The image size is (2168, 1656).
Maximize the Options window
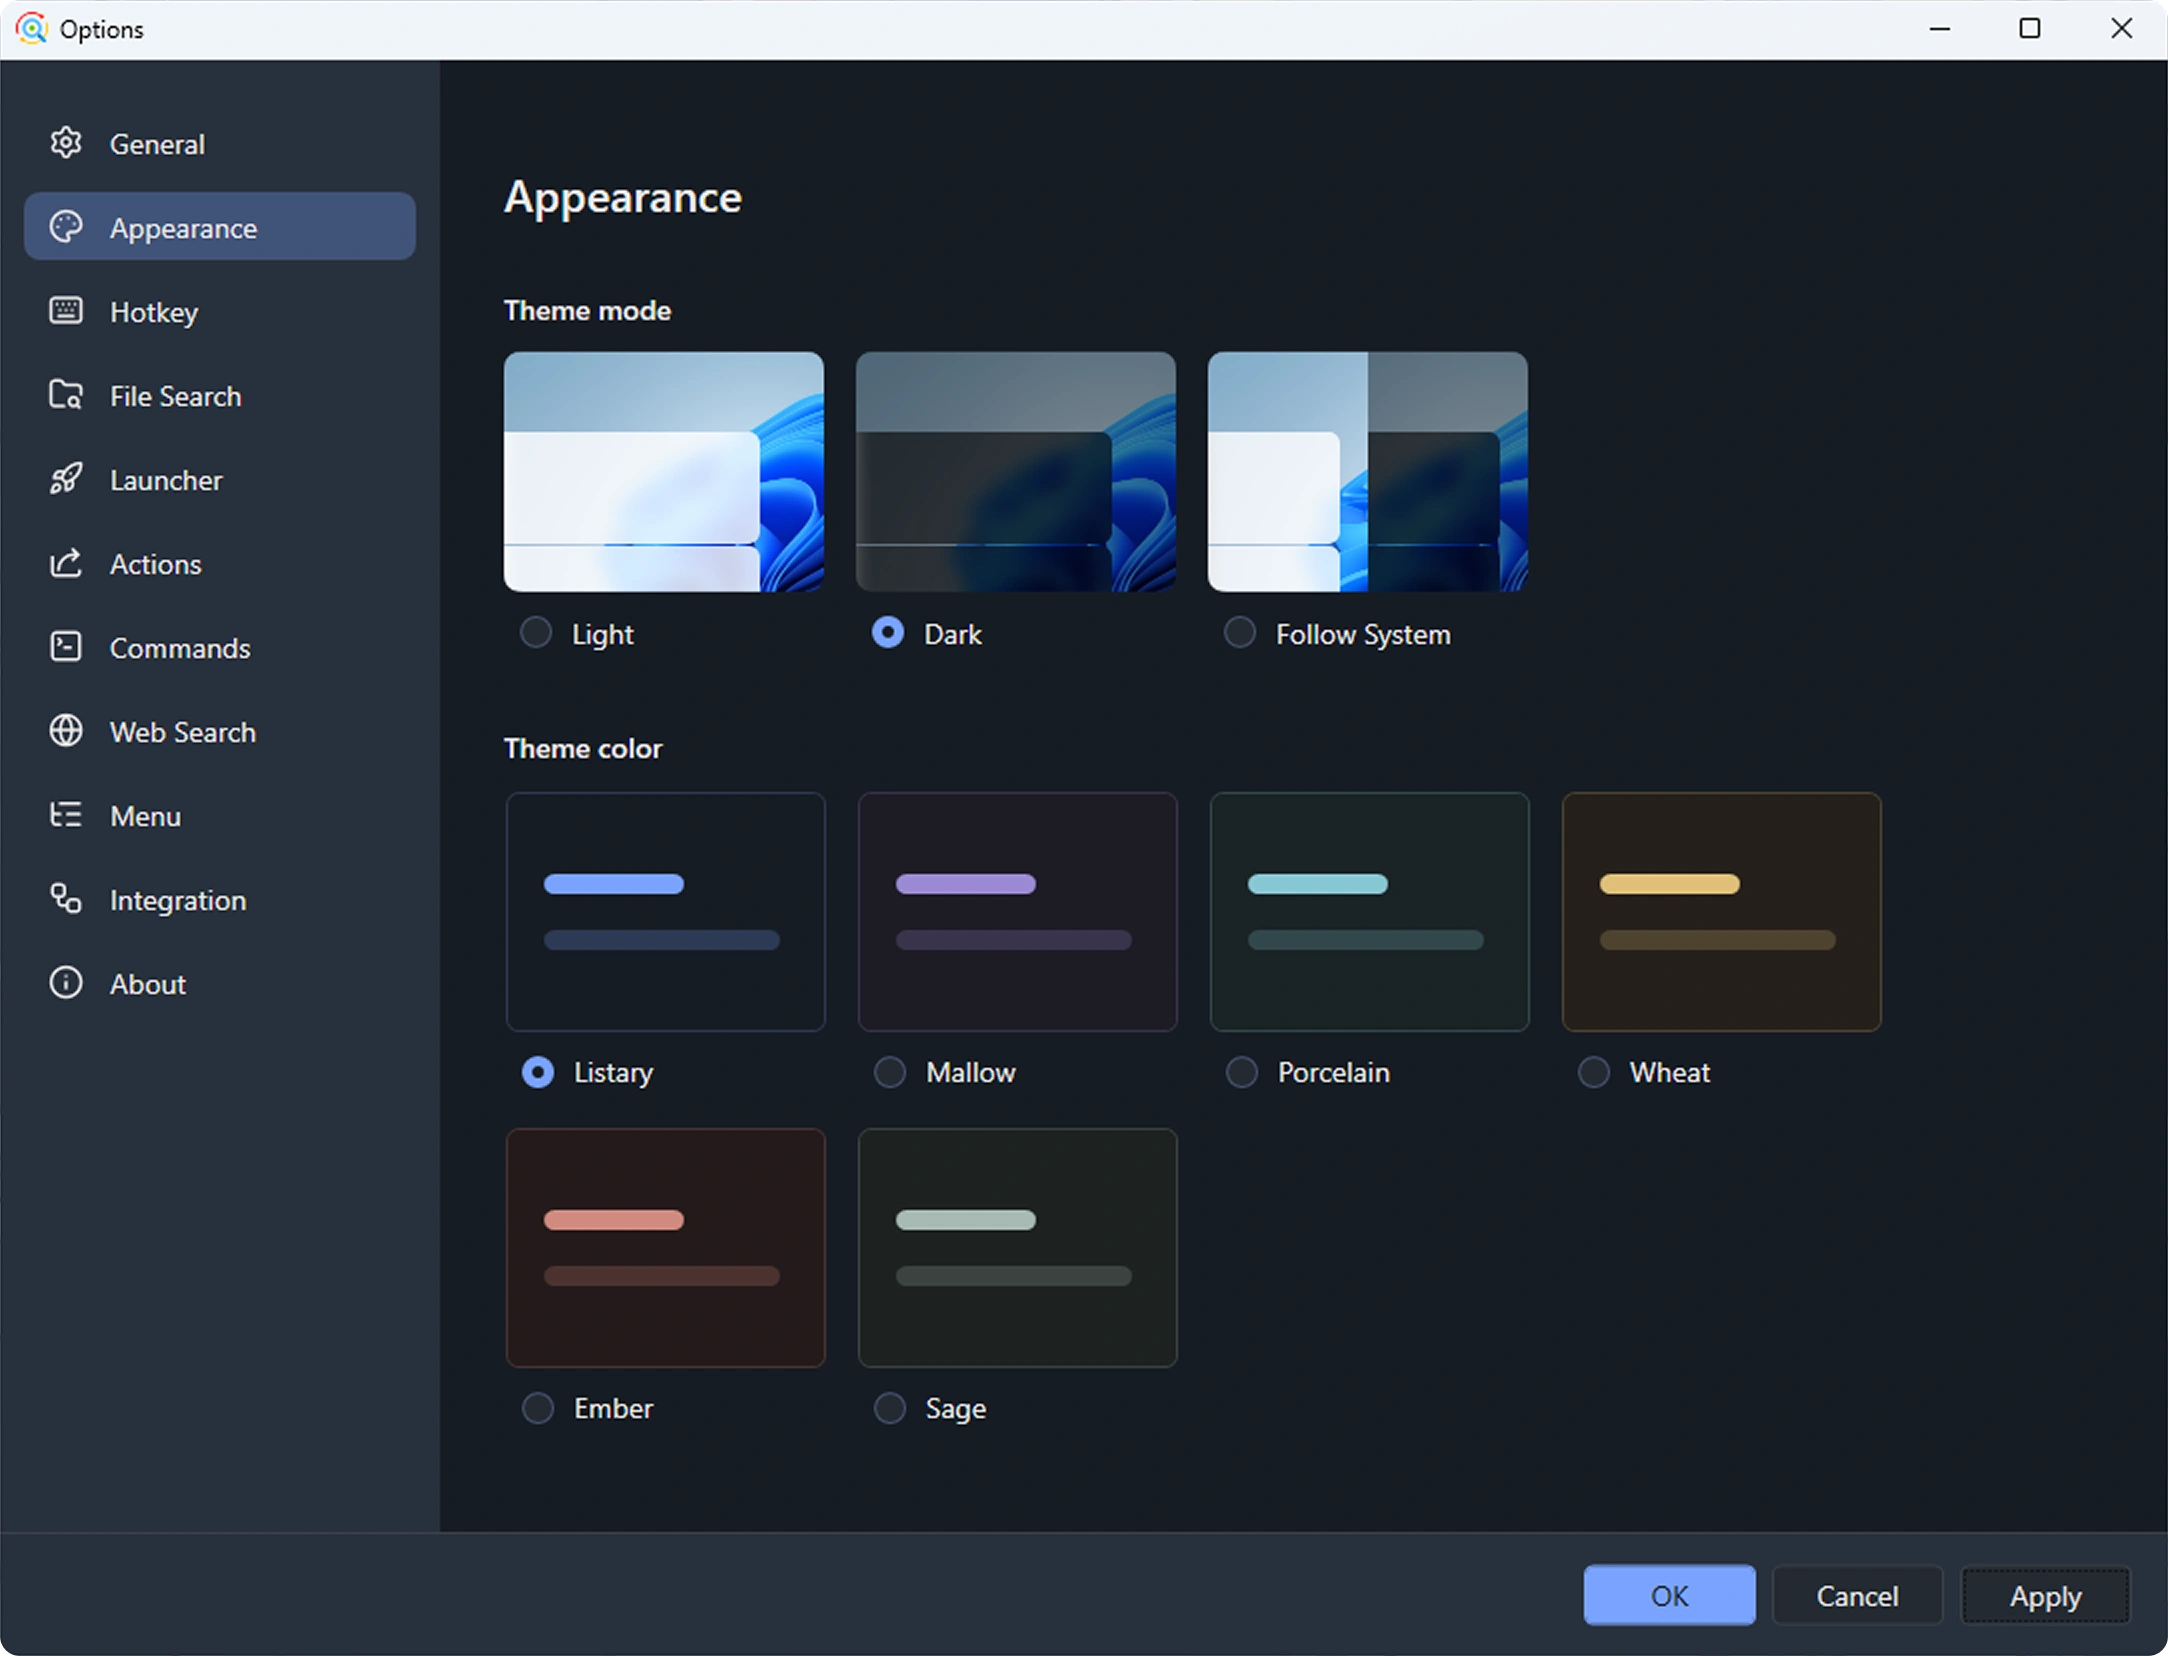click(x=2030, y=28)
